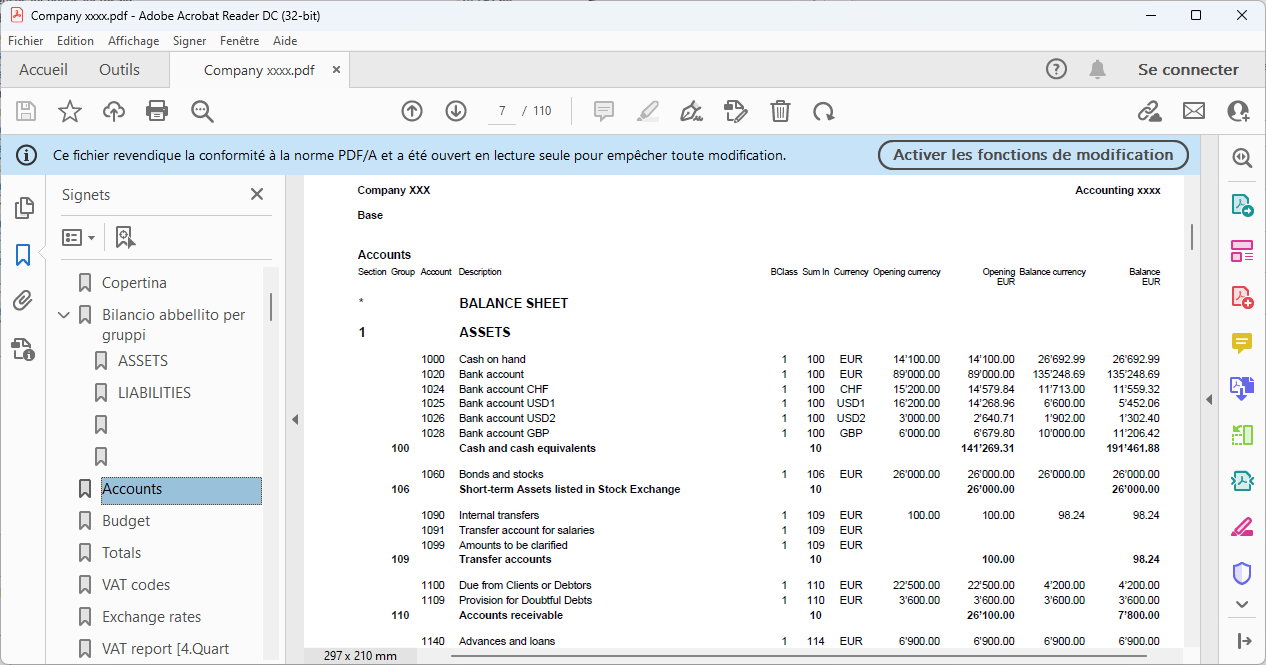1266x665 pixels.
Task: Rotate the page with rotate icon
Action: pos(824,111)
